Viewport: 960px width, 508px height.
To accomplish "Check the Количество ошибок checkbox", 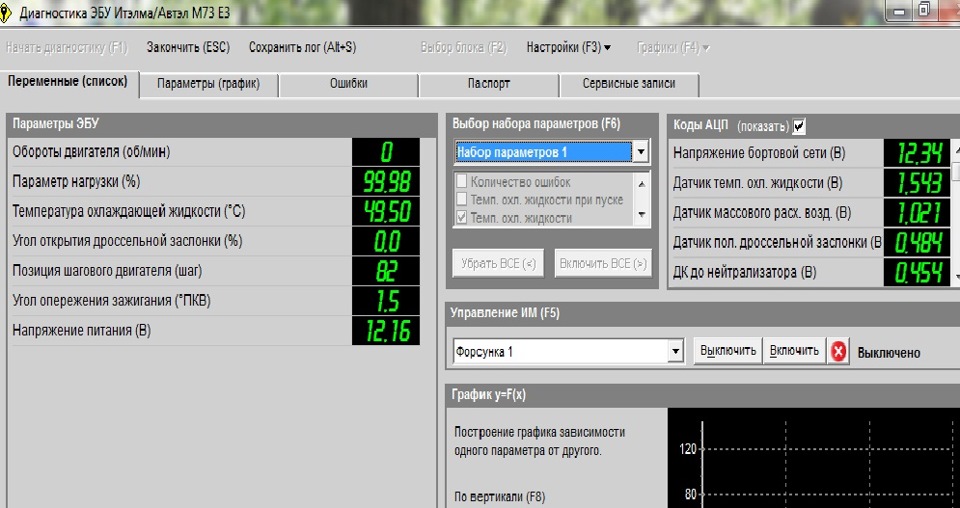I will click(462, 181).
